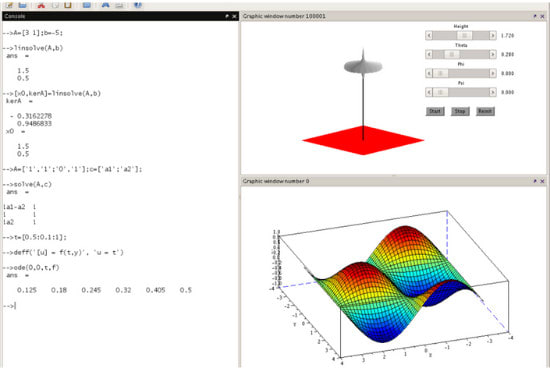550x370 pixels.
Task: Decrease Height with the left arrow
Action: (x=429, y=35)
